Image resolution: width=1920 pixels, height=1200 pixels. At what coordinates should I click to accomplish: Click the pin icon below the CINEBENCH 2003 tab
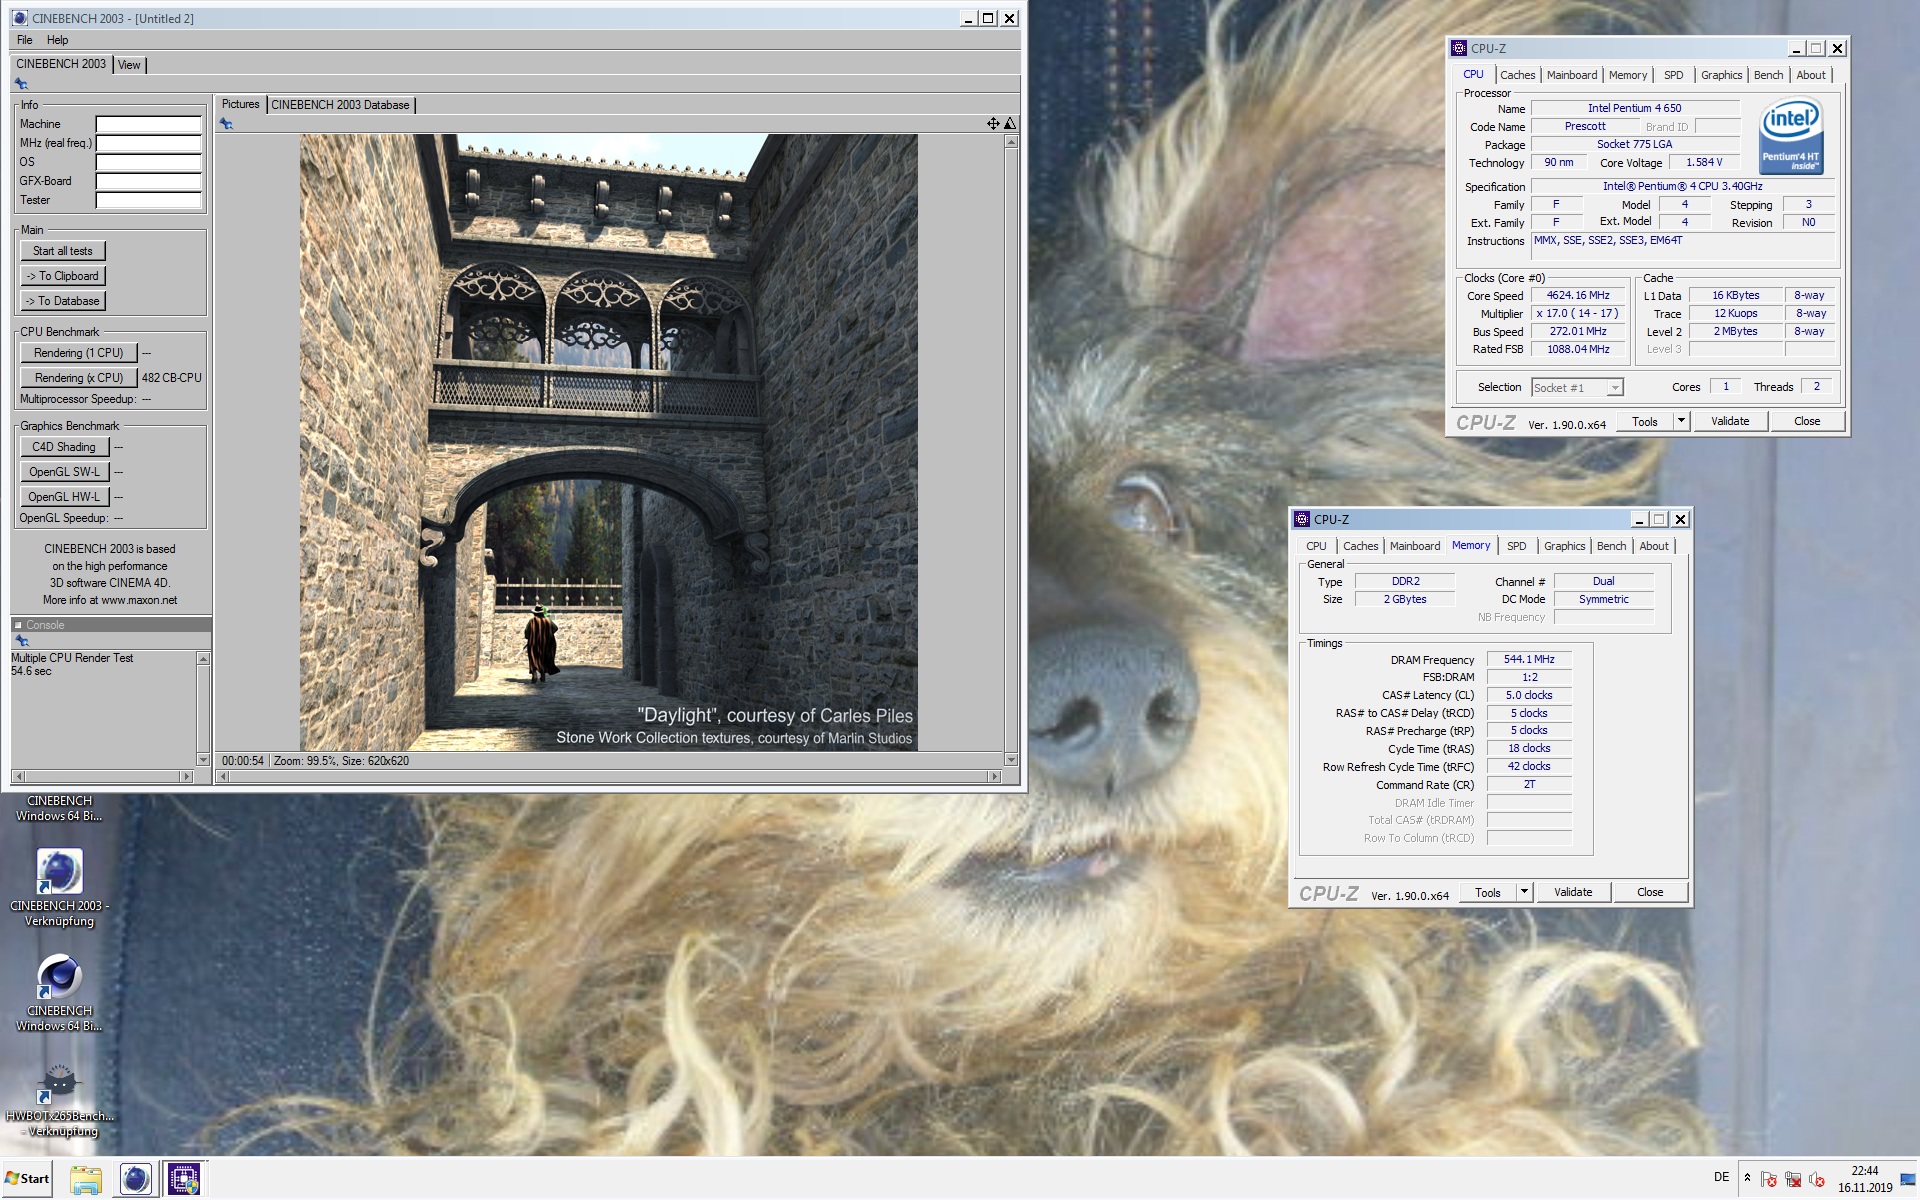pos(21,84)
